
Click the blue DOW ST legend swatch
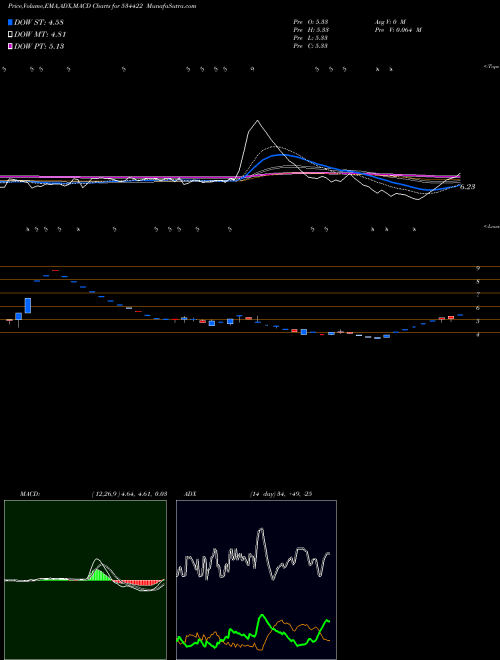coord(11,22)
